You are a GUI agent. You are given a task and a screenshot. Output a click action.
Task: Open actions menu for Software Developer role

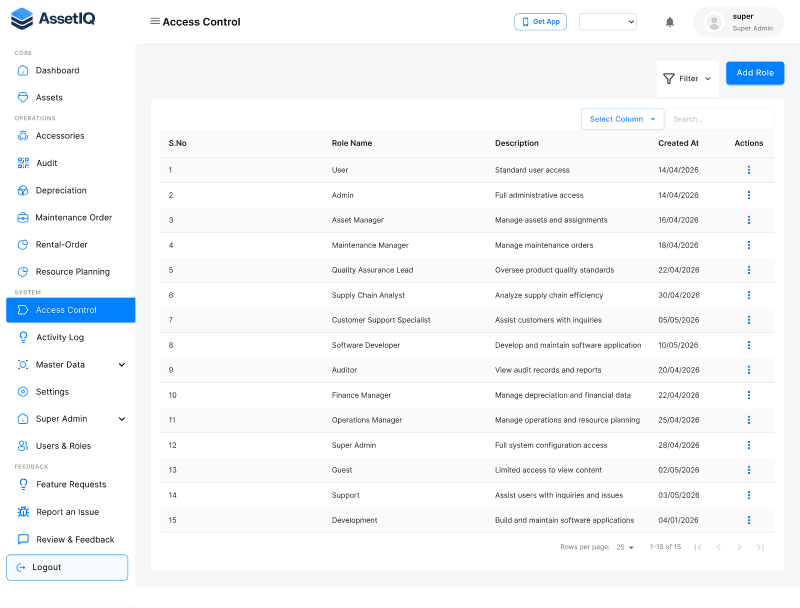[748, 345]
